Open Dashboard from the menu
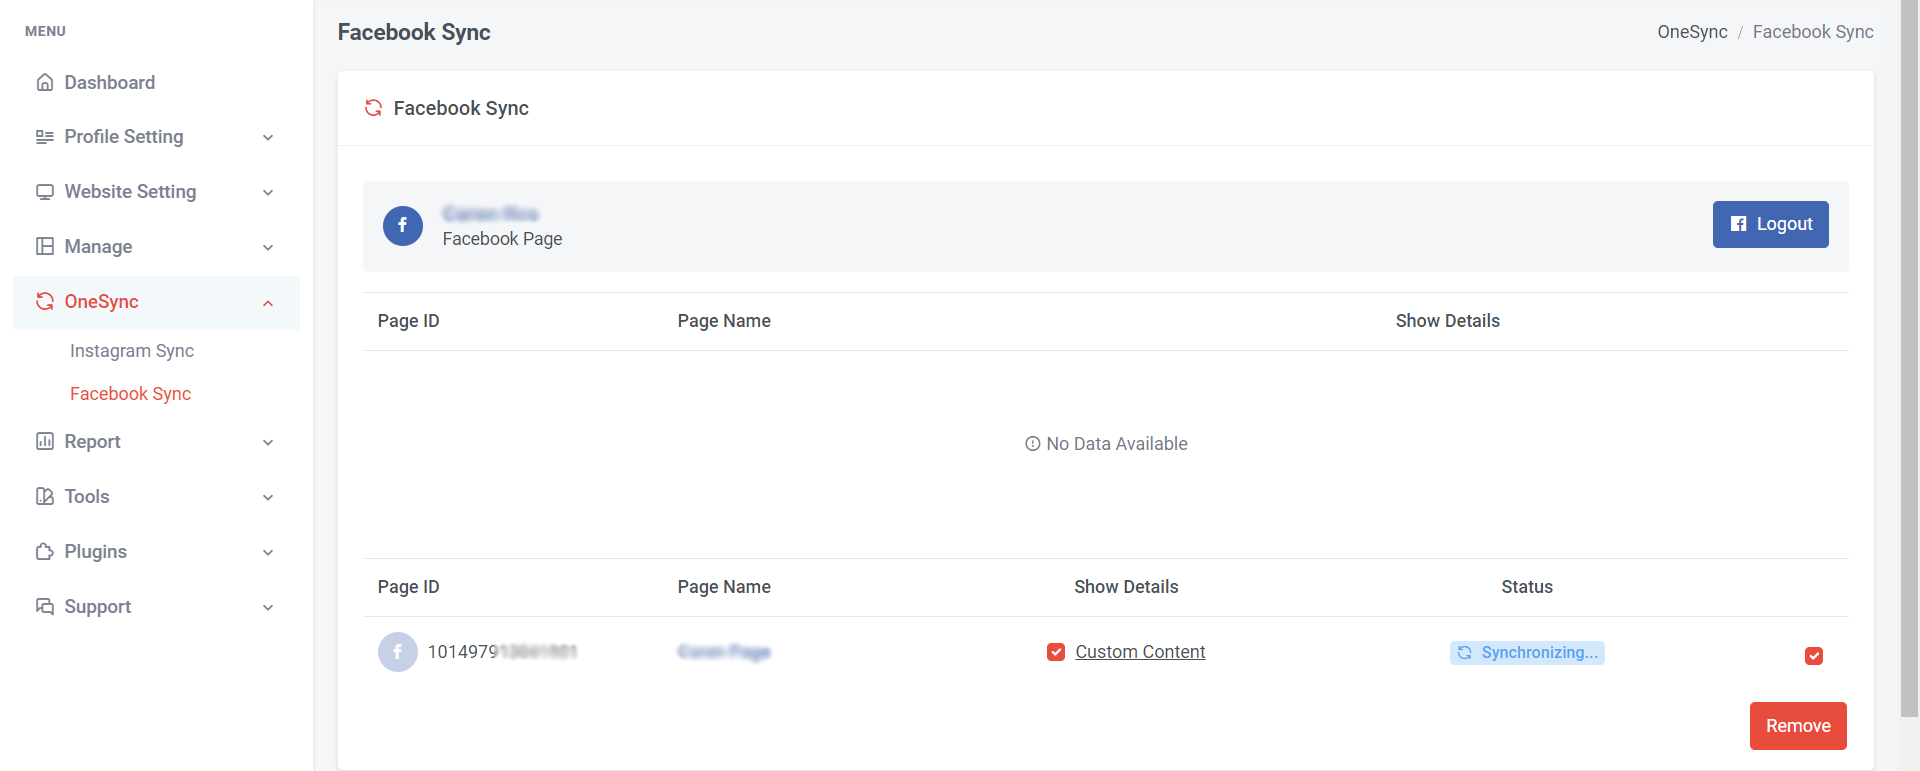Viewport: 1920px width, 771px height. [156, 83]
